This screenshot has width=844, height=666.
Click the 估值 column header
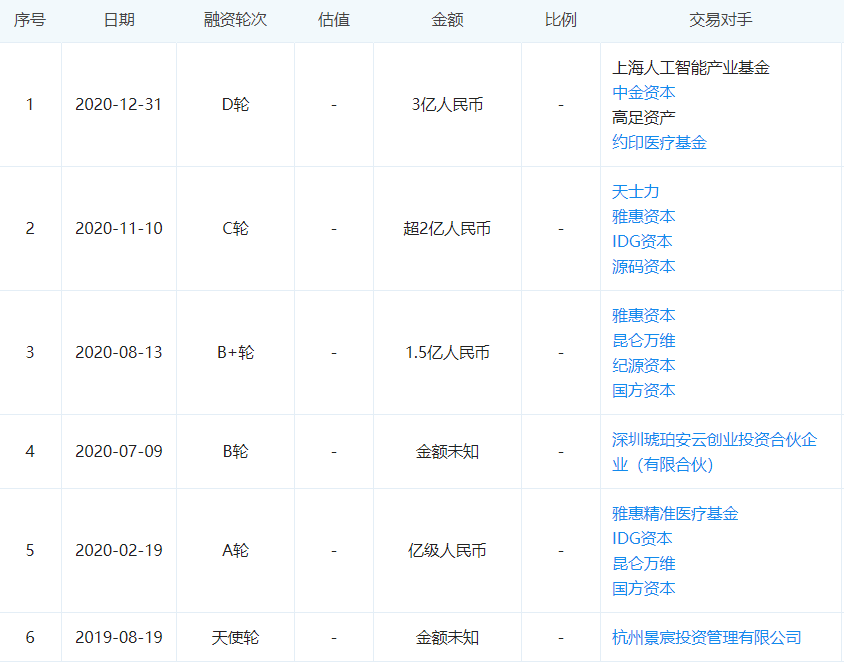click(334, 20)
